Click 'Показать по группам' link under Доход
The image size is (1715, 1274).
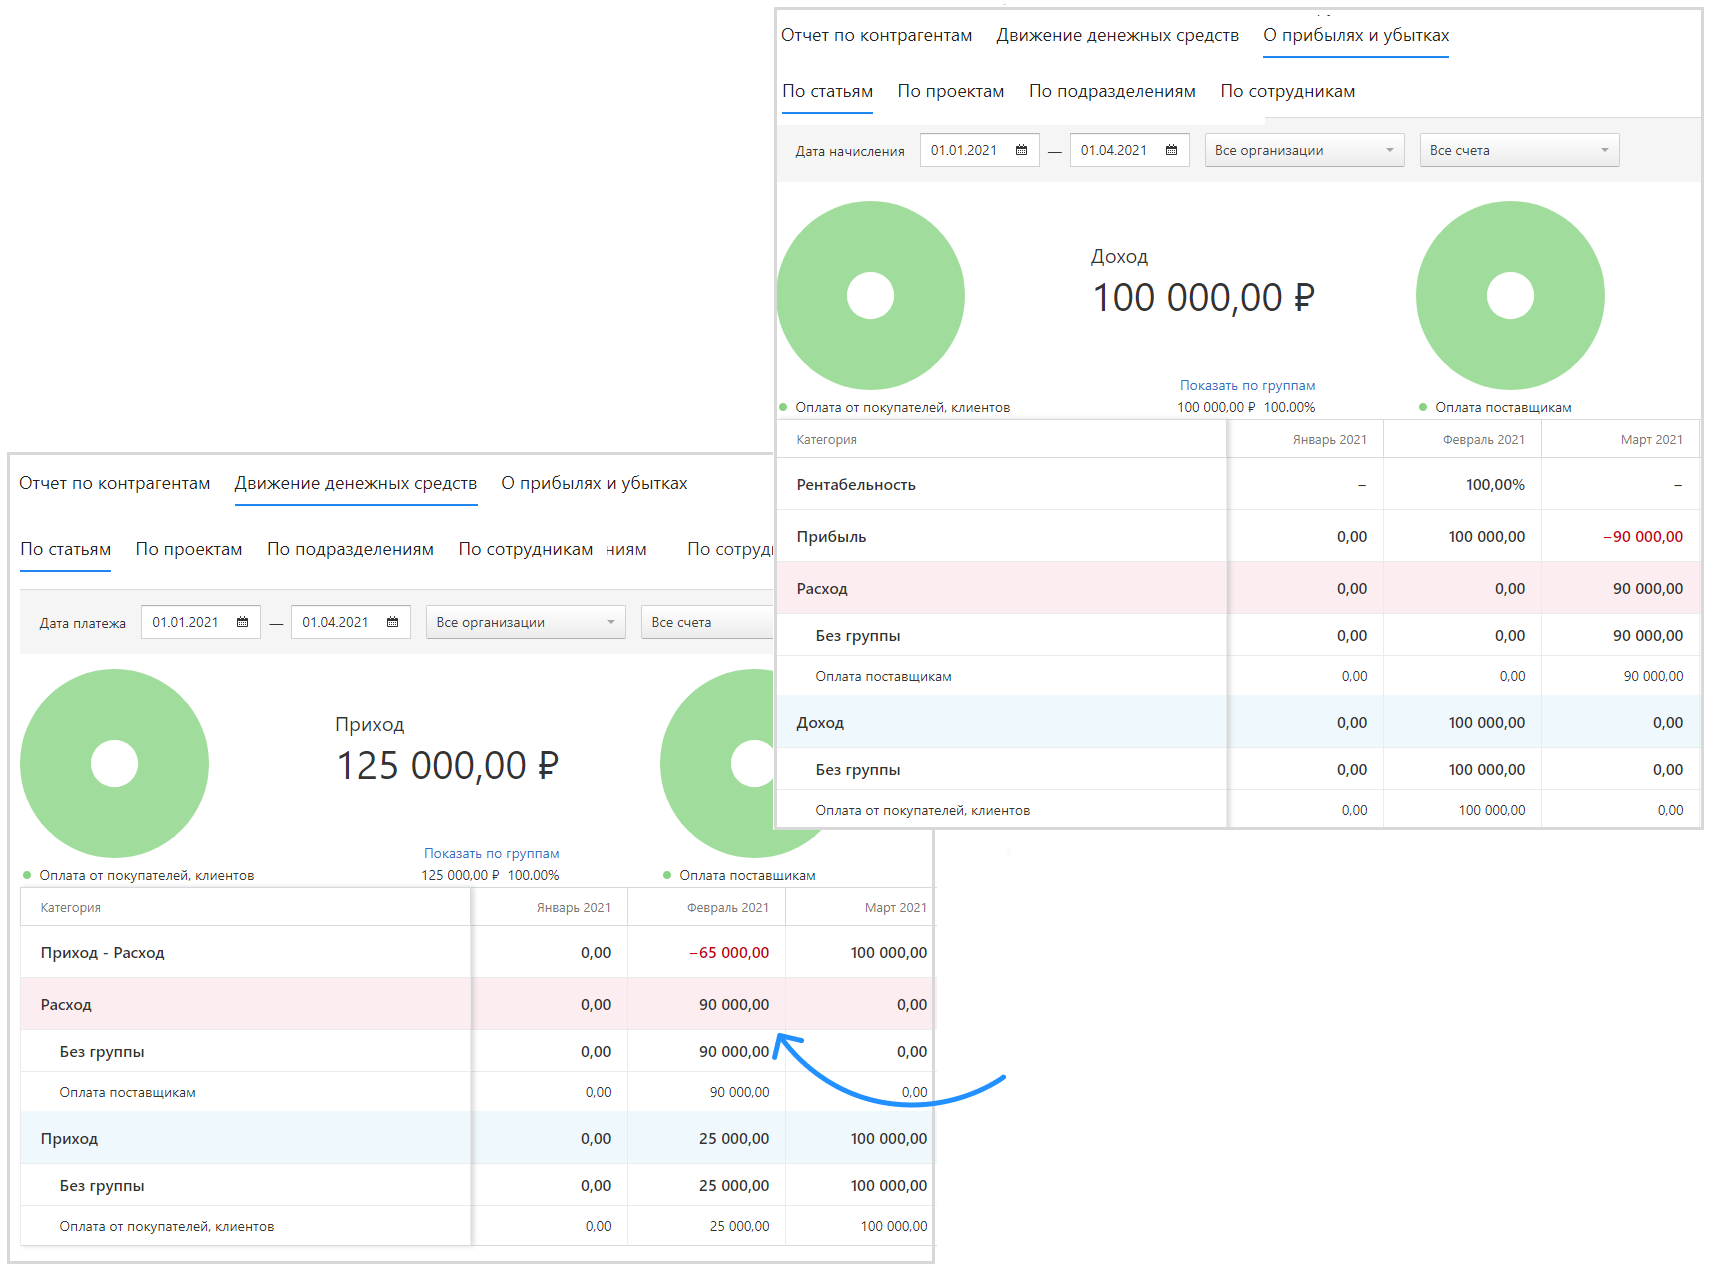tap(1247, 385)
